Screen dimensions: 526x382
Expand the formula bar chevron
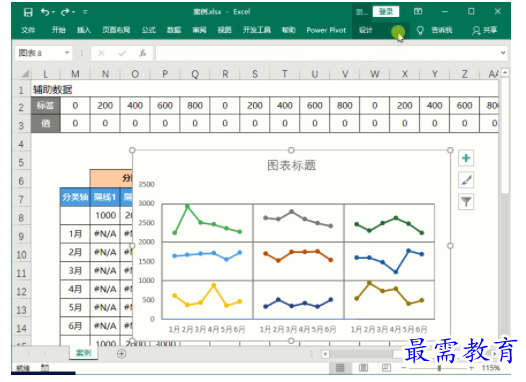tap(503, 53)
